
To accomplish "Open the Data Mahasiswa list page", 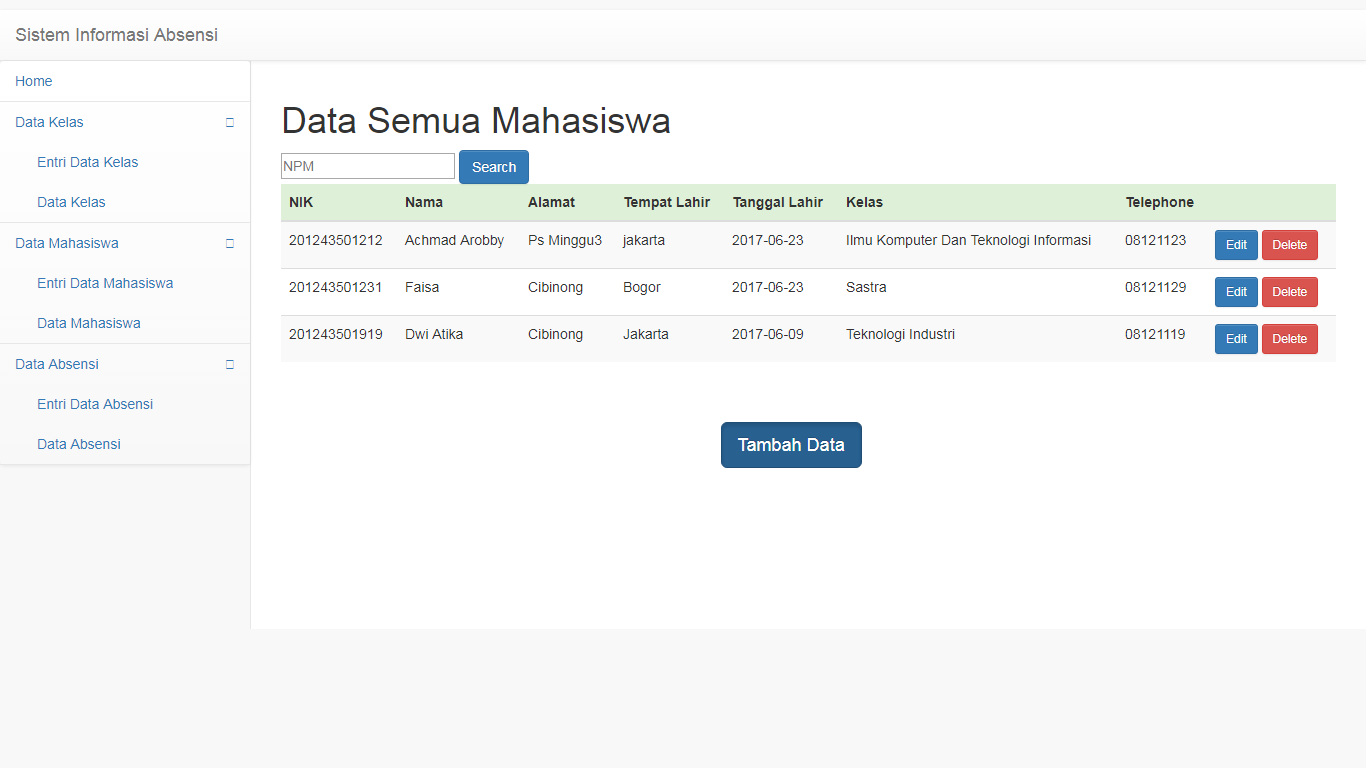I will pyautogui.click(x=90, y=323).
